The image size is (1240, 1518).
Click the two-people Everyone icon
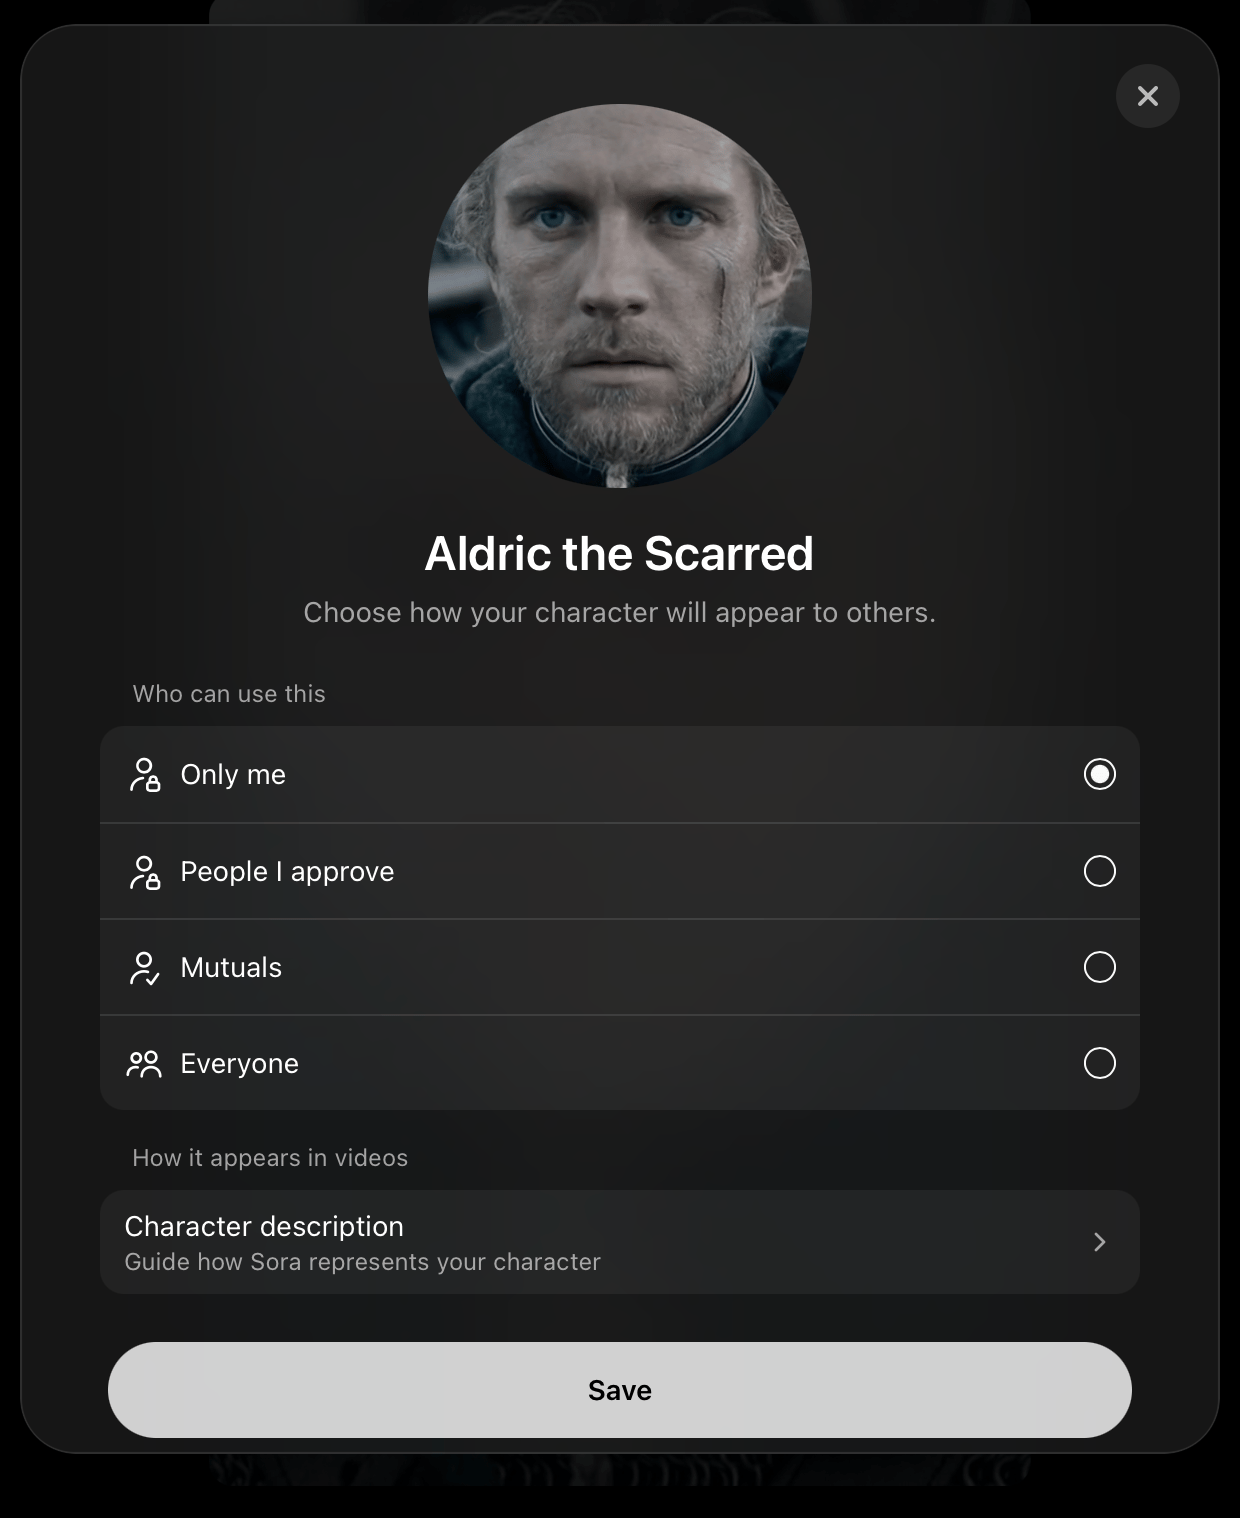pos(144,1064)
